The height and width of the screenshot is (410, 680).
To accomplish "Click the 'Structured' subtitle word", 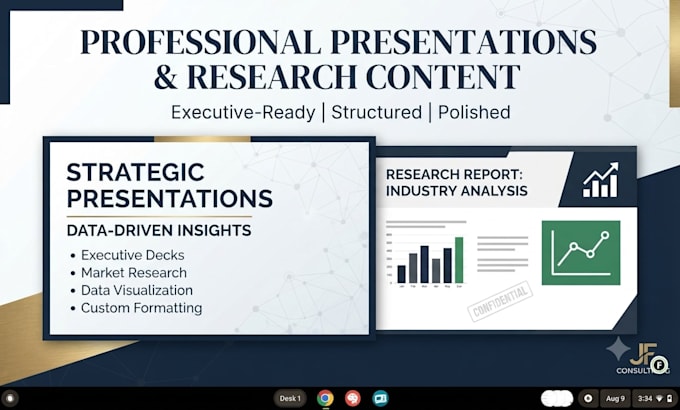I will click(376, 112).
